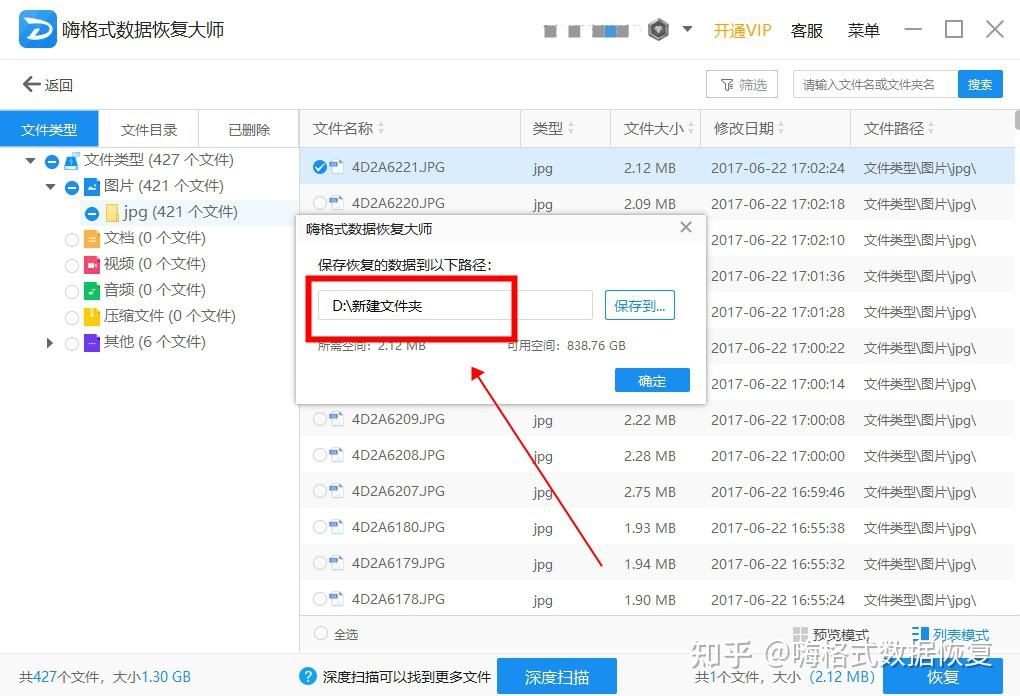Toggle jpg (421 个文件) checkbox
1020x696 pixels.
coord(92,214)
